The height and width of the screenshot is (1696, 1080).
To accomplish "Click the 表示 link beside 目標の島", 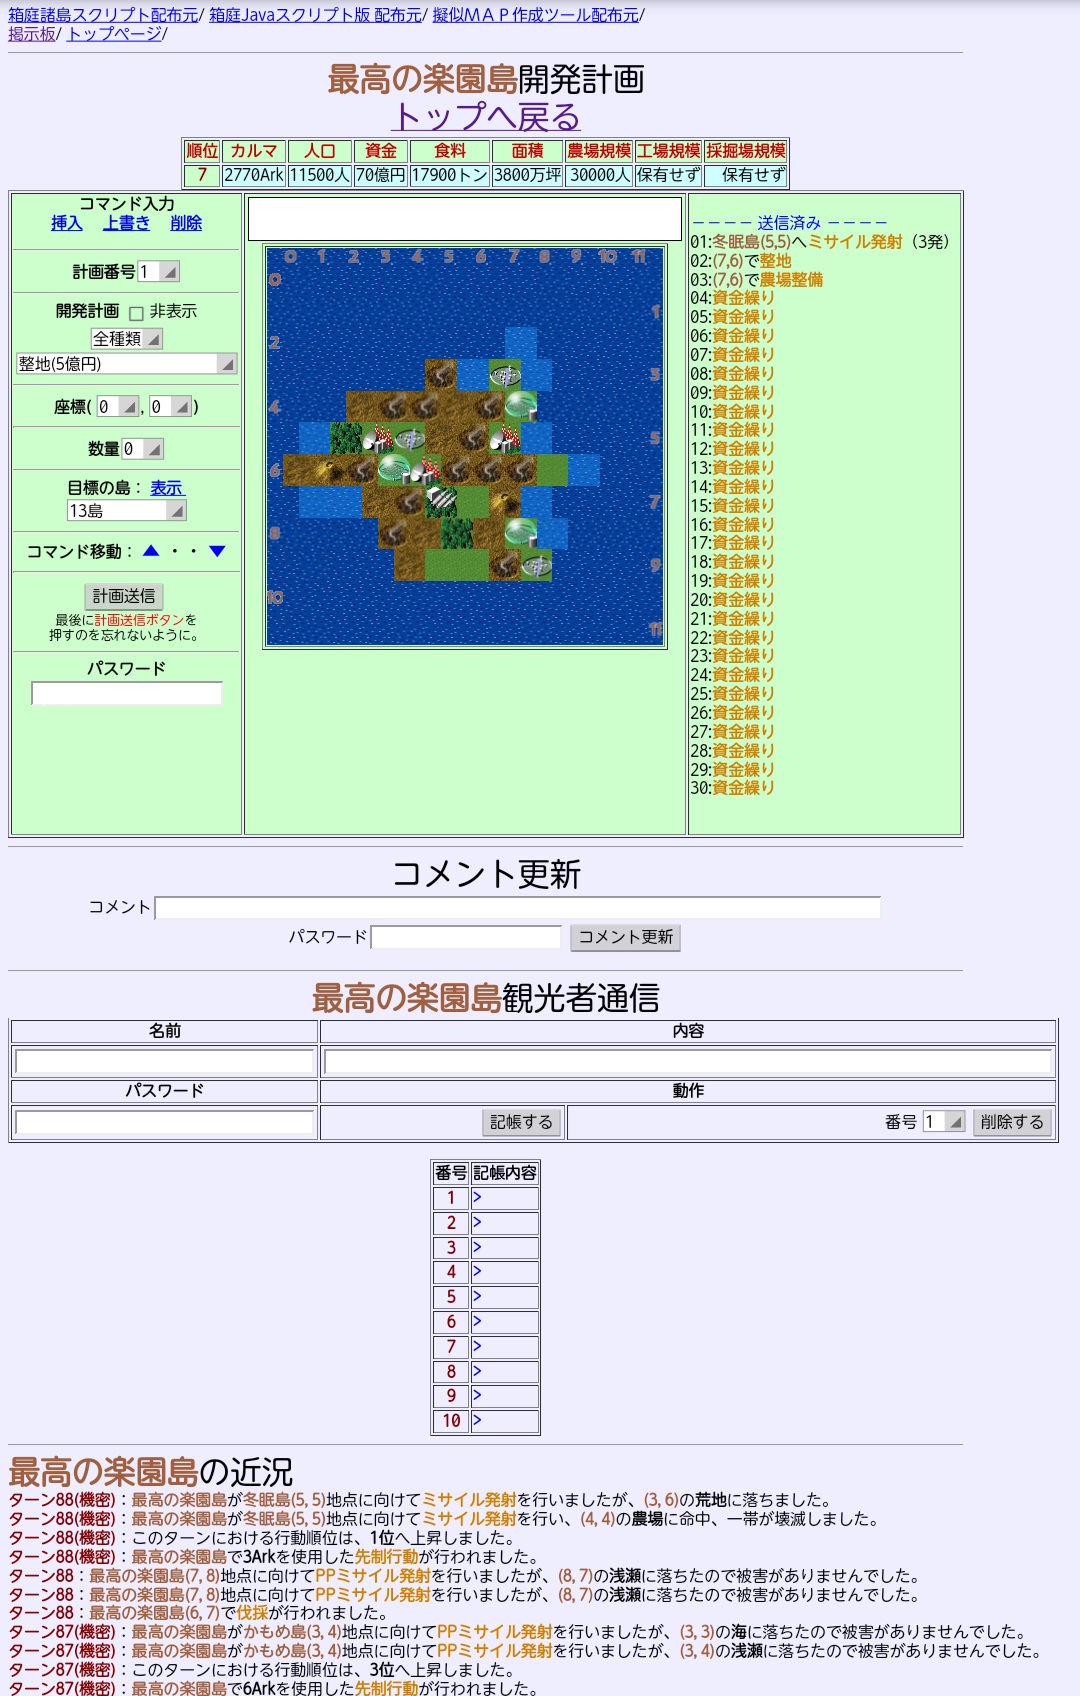I will (167, 488).
